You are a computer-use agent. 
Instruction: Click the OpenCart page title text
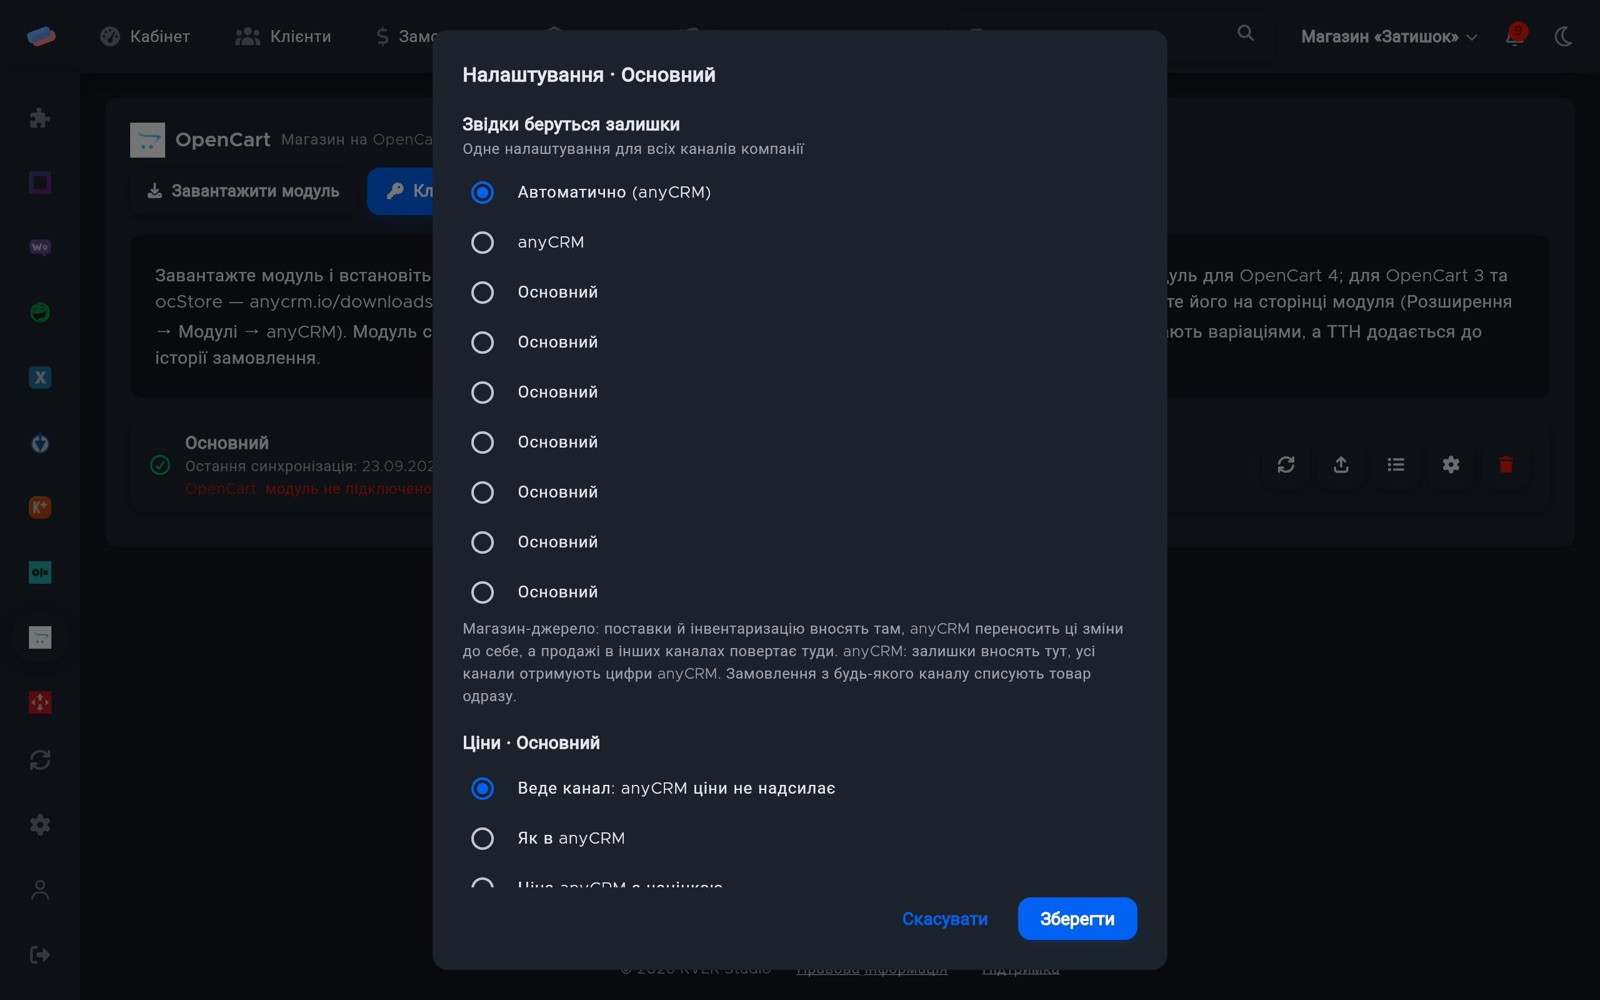pos(223,139)
